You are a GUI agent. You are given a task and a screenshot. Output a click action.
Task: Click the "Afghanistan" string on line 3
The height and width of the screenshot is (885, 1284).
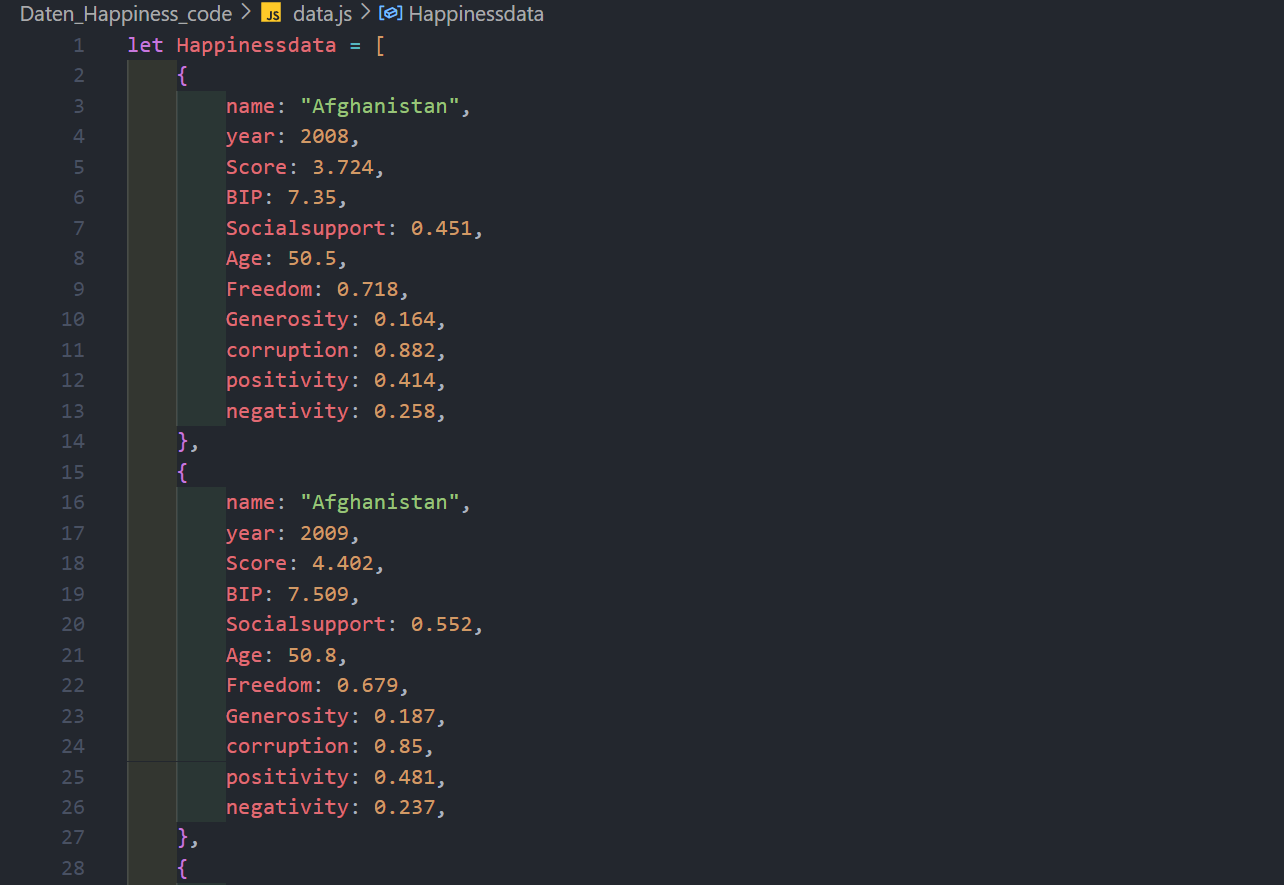379,106
